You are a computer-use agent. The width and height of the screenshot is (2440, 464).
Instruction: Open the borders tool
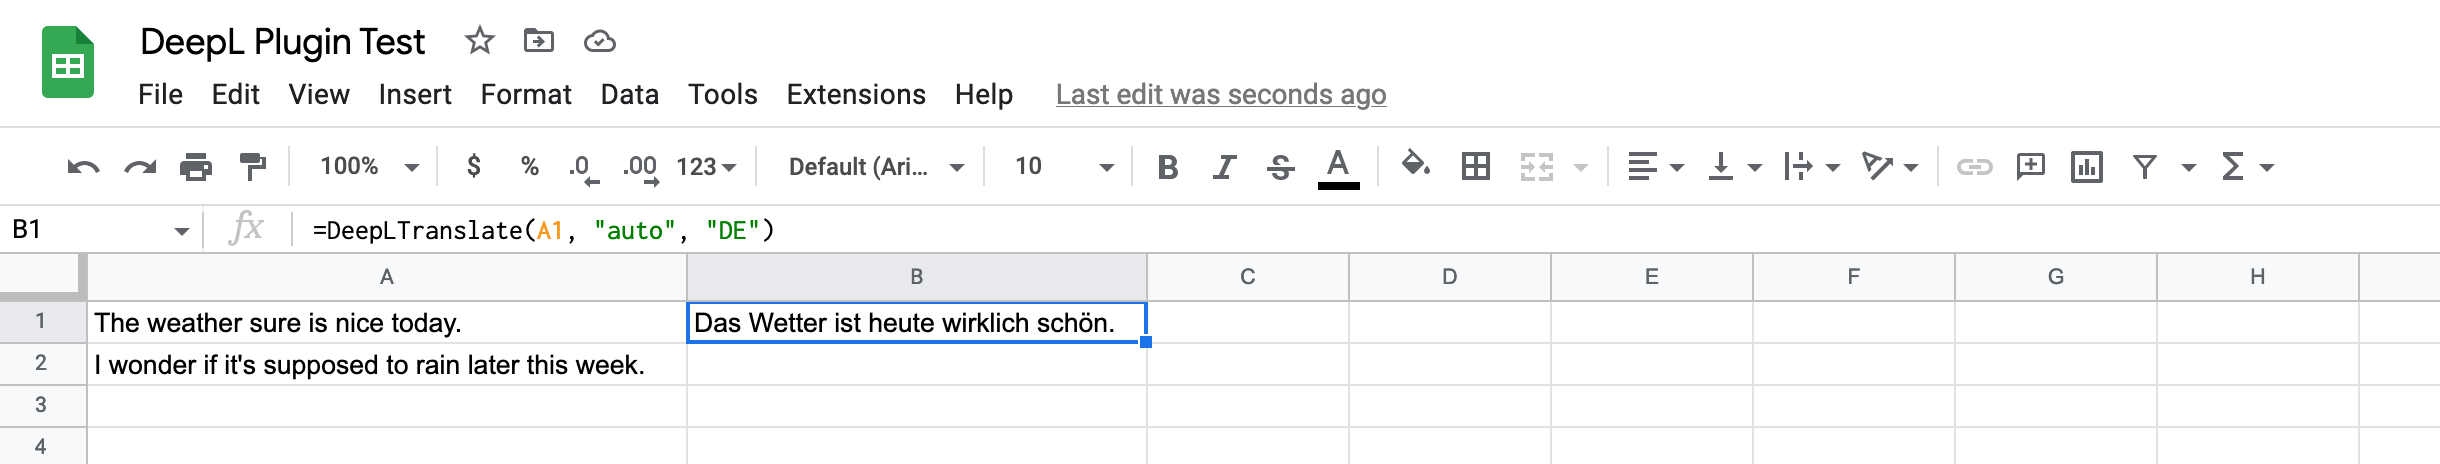tap(1475, 167)
